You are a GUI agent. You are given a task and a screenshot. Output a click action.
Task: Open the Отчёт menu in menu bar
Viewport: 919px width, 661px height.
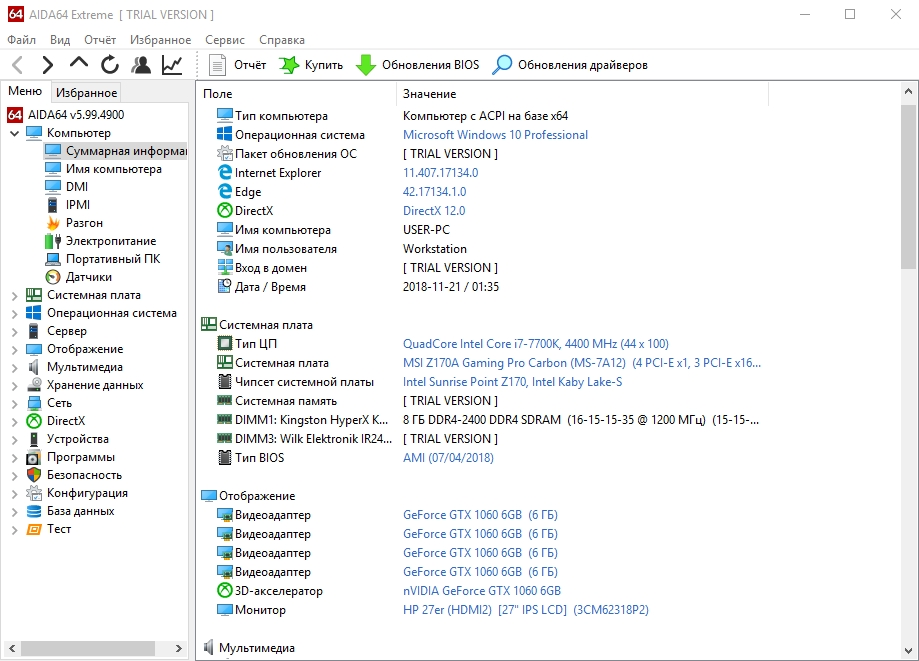coord(100,40)
